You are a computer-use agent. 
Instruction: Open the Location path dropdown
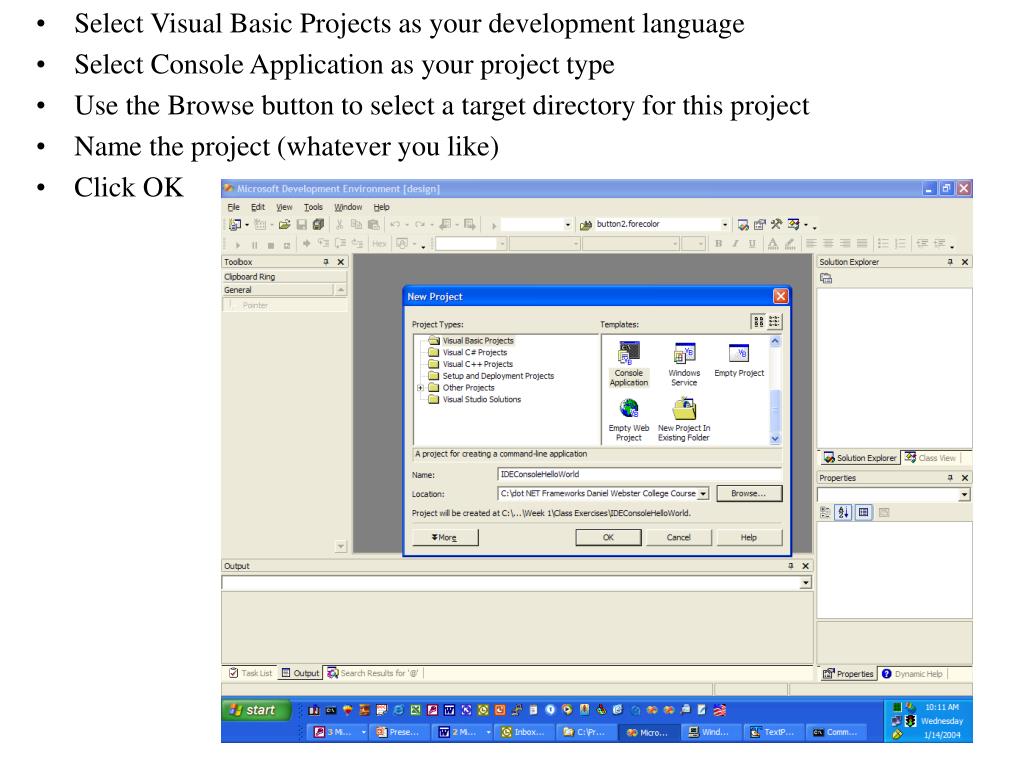point(703,494)
